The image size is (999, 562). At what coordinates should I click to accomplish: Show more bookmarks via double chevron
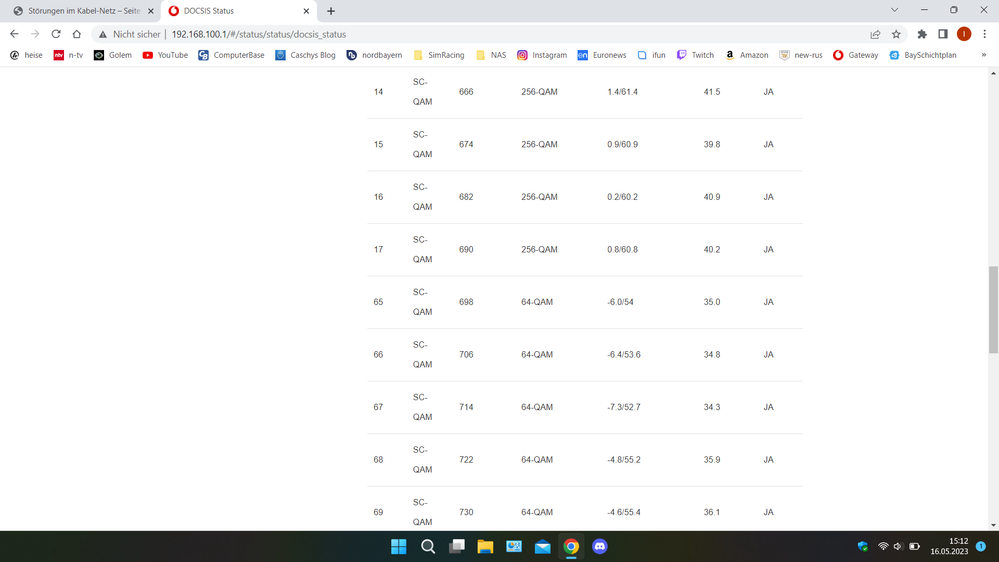click(984, 55)
